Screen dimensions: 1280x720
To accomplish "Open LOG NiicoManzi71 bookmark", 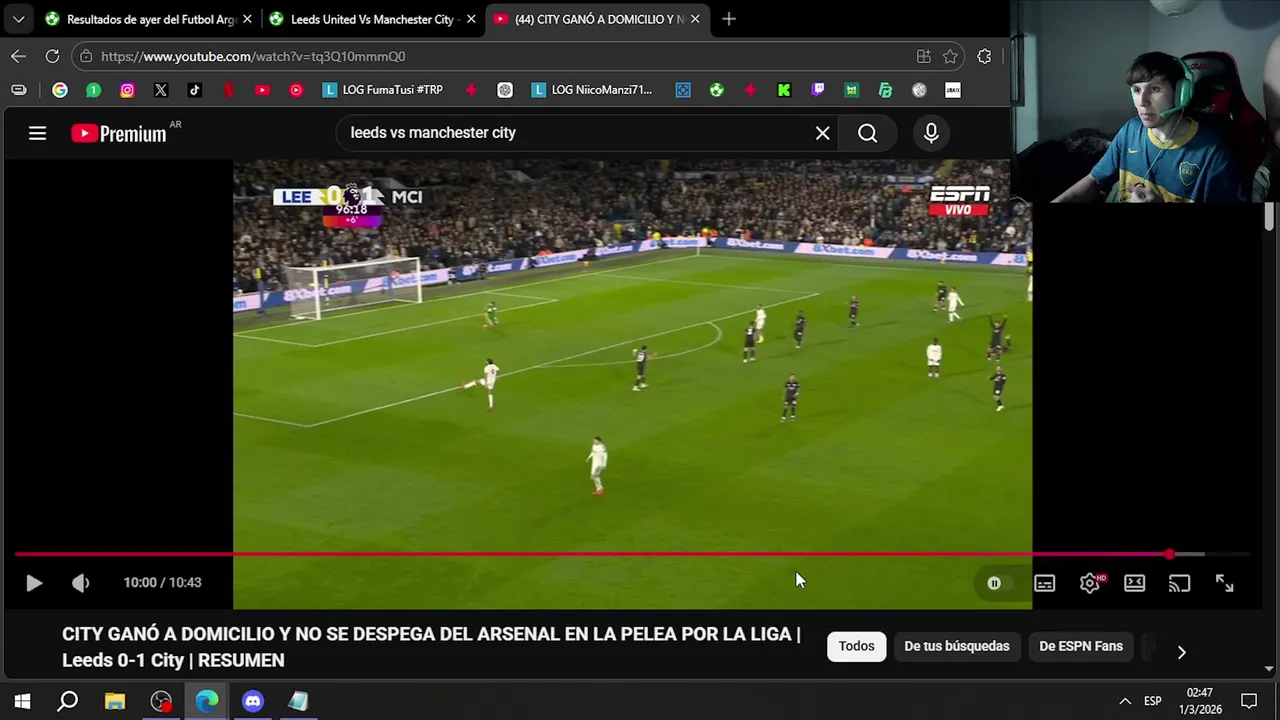I will click(591, 90).
